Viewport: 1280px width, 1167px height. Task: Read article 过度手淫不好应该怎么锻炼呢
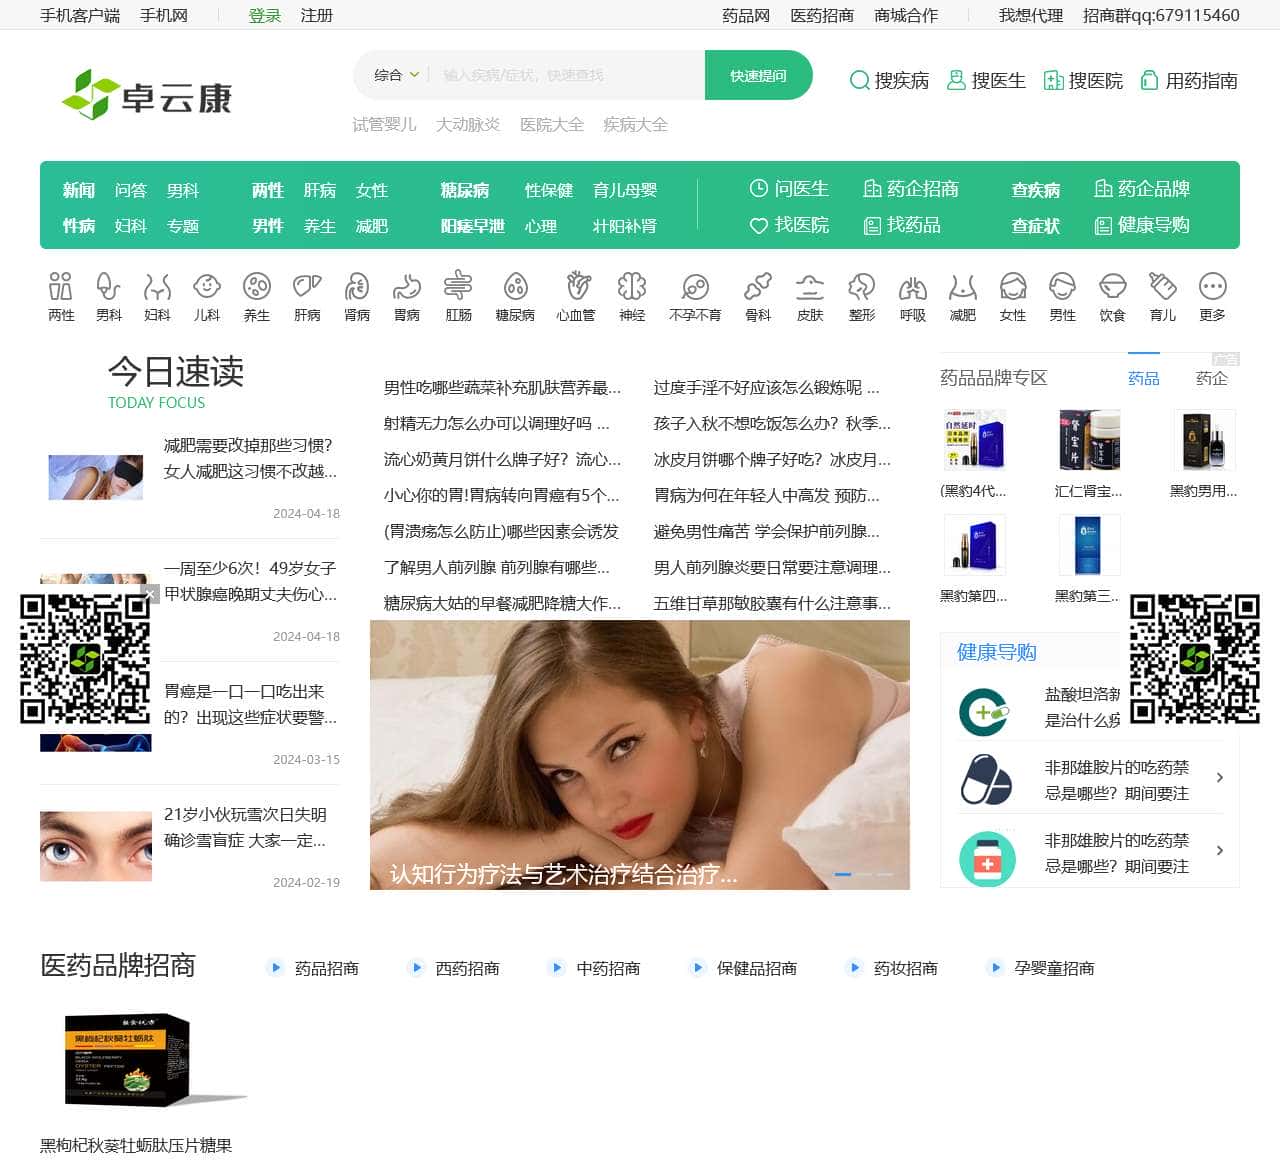point(766,388)
